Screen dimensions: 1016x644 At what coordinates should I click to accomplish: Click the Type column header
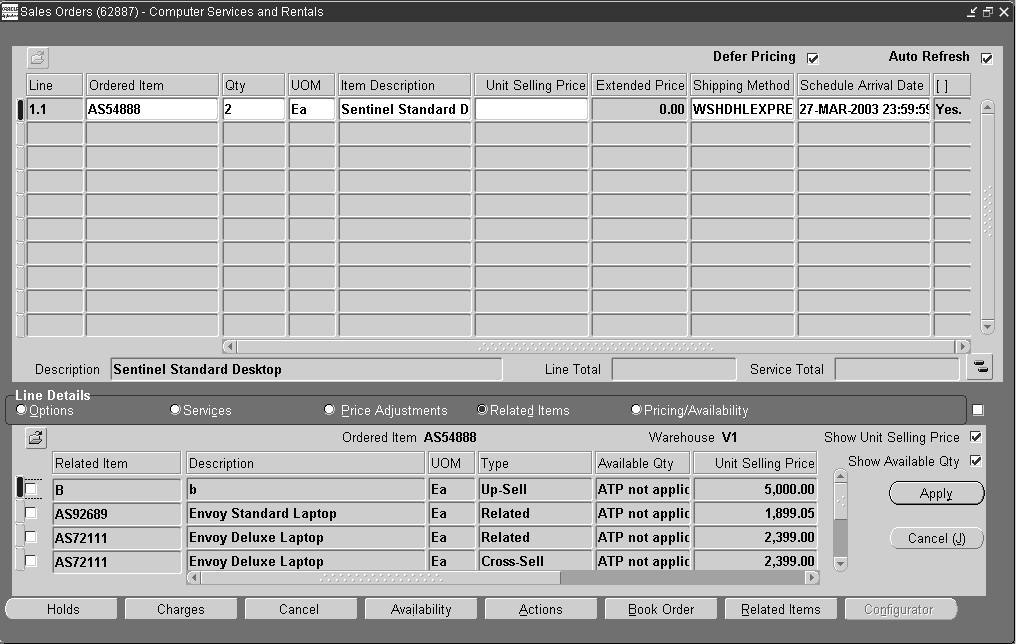click(x=535, y=463)
